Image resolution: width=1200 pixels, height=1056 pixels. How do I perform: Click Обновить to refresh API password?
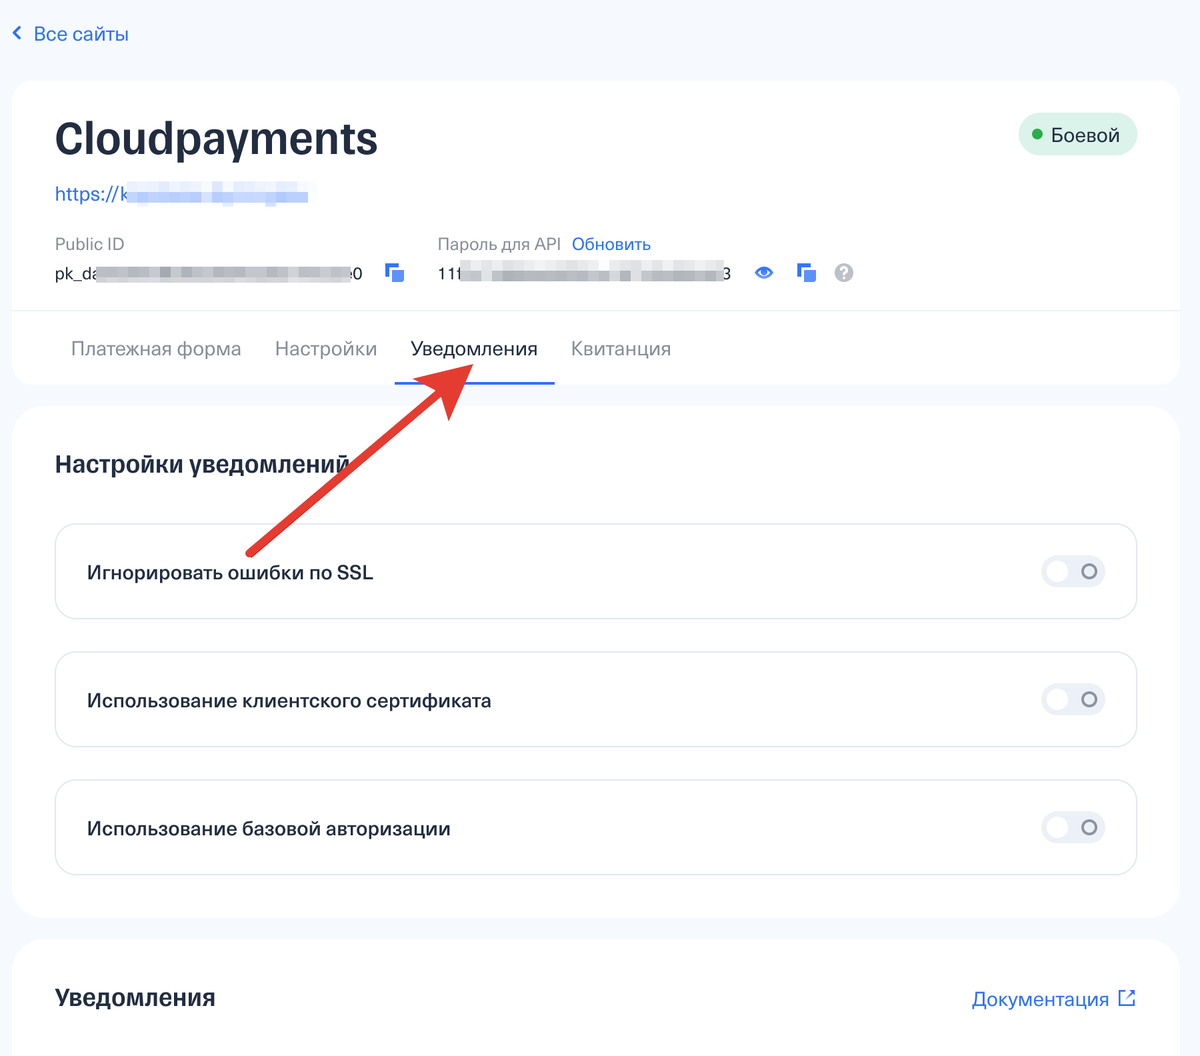pyautogui.click(x=611, y=244)
